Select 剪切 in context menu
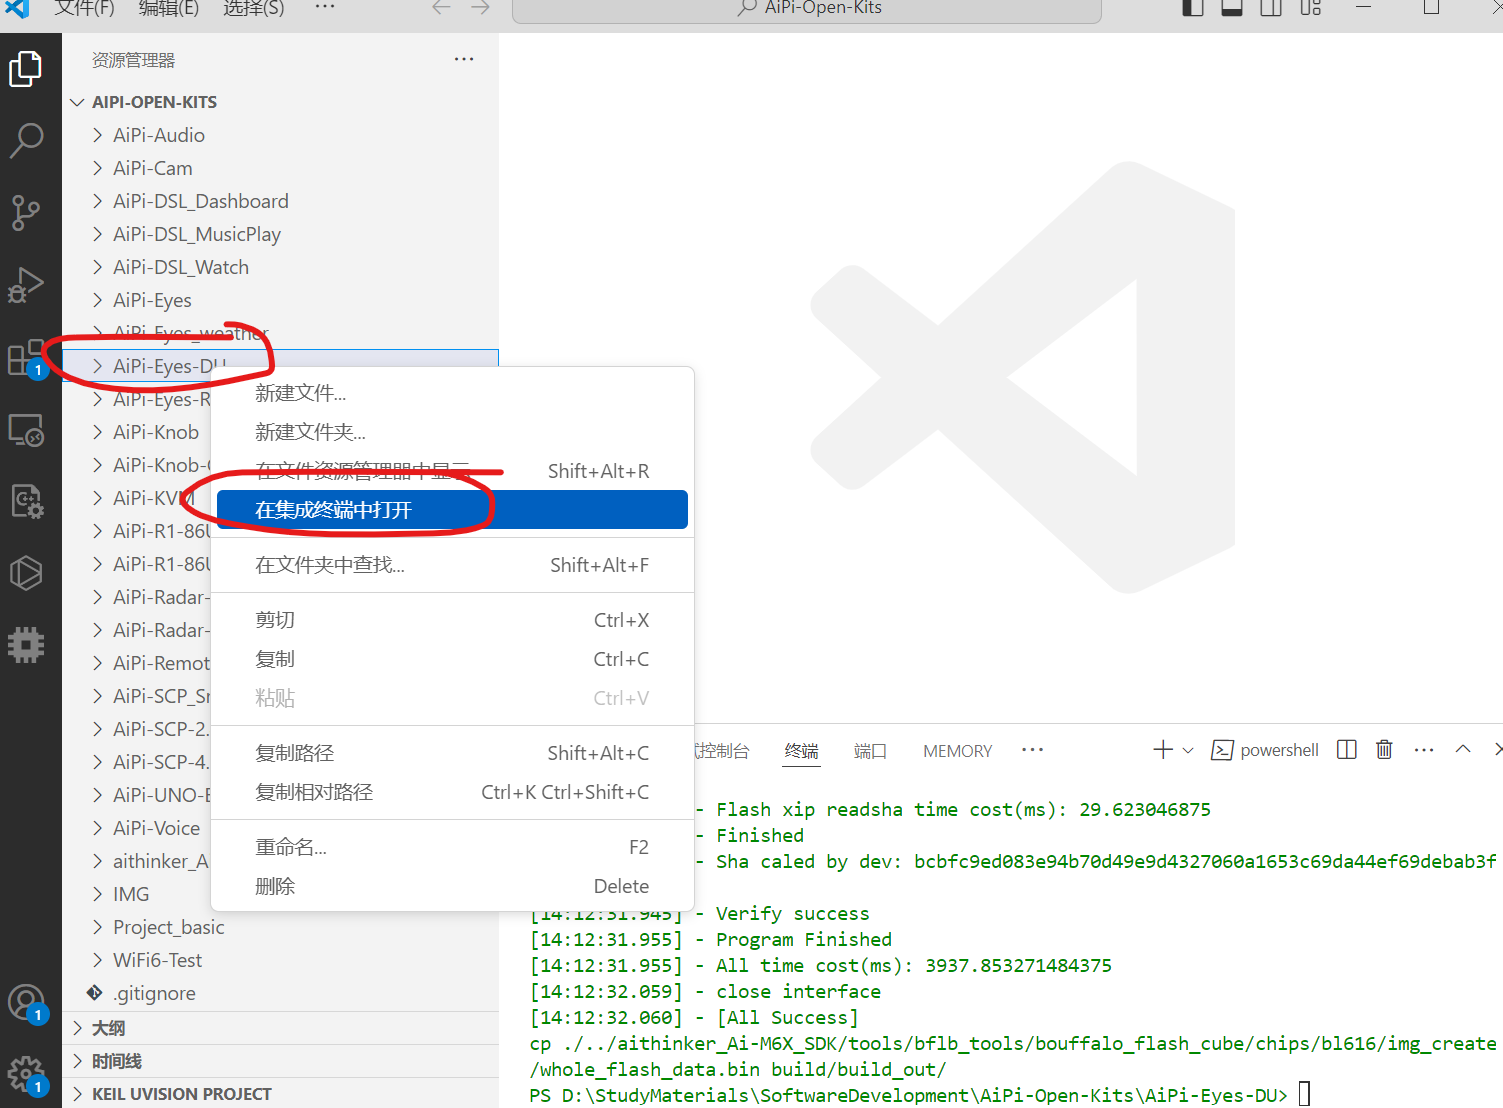This screenshot has width=1503, height=1108. (452, 620)
